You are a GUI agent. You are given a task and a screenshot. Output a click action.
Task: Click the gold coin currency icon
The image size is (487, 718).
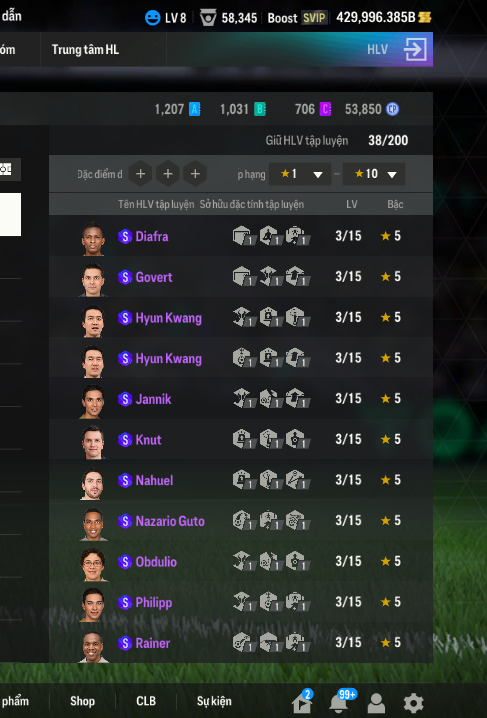coord(425,17)
